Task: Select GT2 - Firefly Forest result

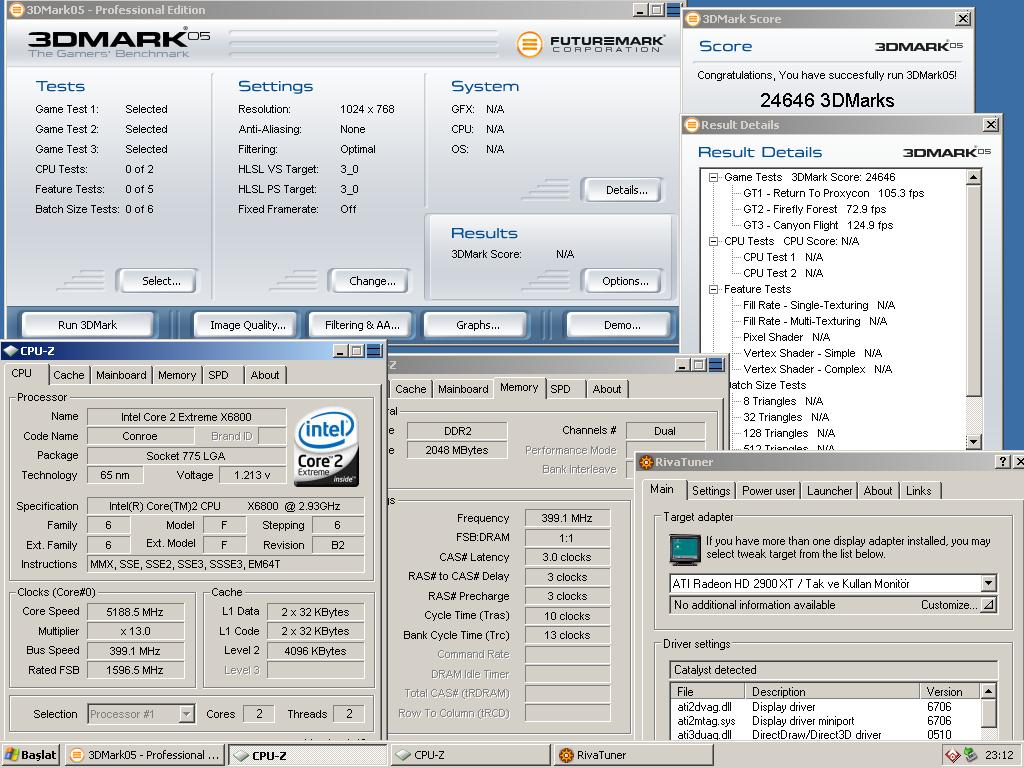Action: click(814, 209)
